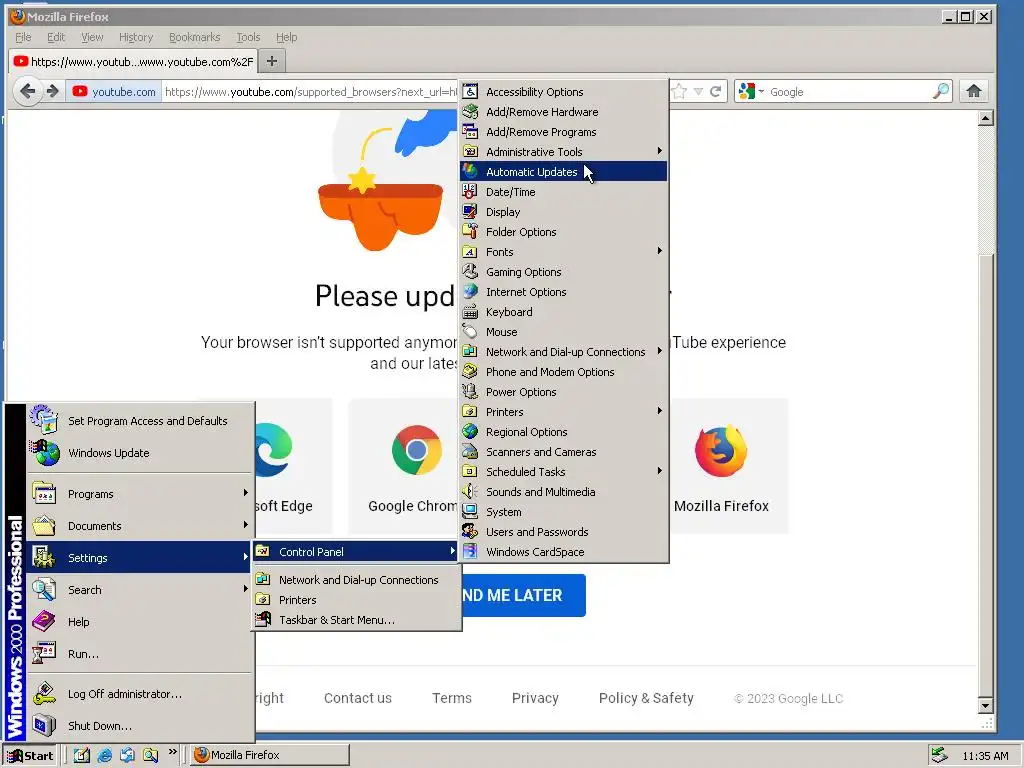Click the Date/Time icon
This screenshot has width=1024, height=768.
[470, 192]
